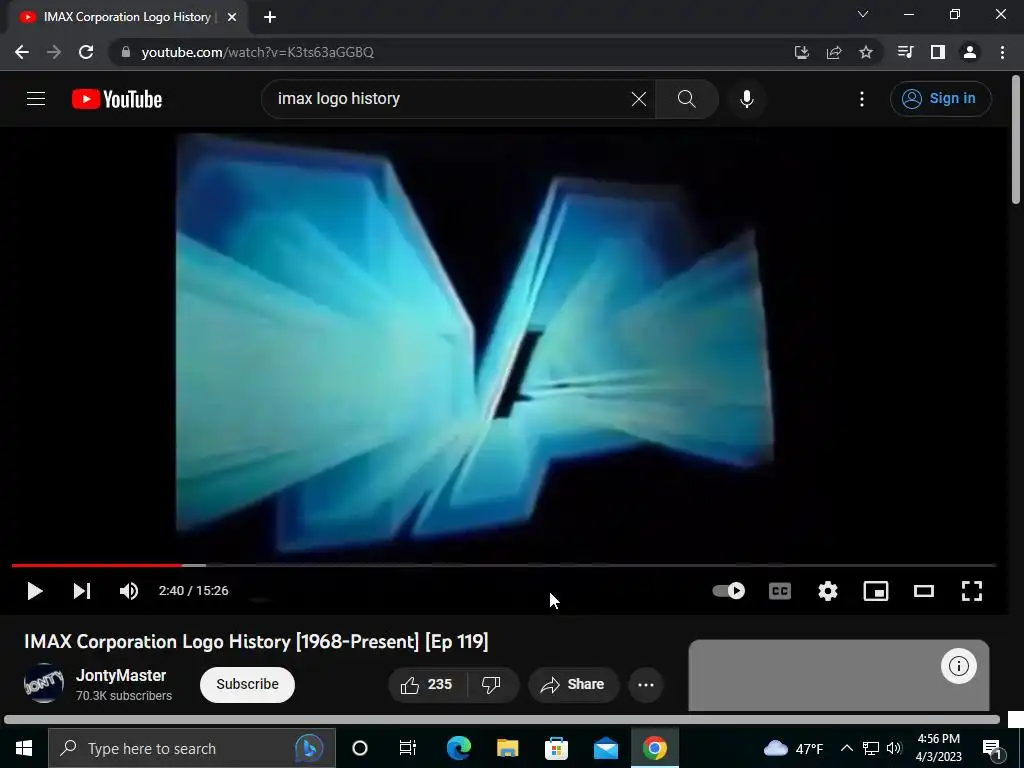Viewport: 1024px width, 768px height.
Task: Dislike the video
Action: [x=492, y=684]
